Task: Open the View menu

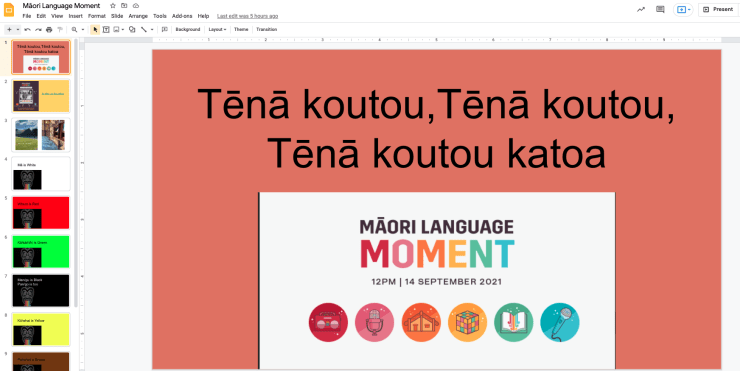Action: [57, 16]
